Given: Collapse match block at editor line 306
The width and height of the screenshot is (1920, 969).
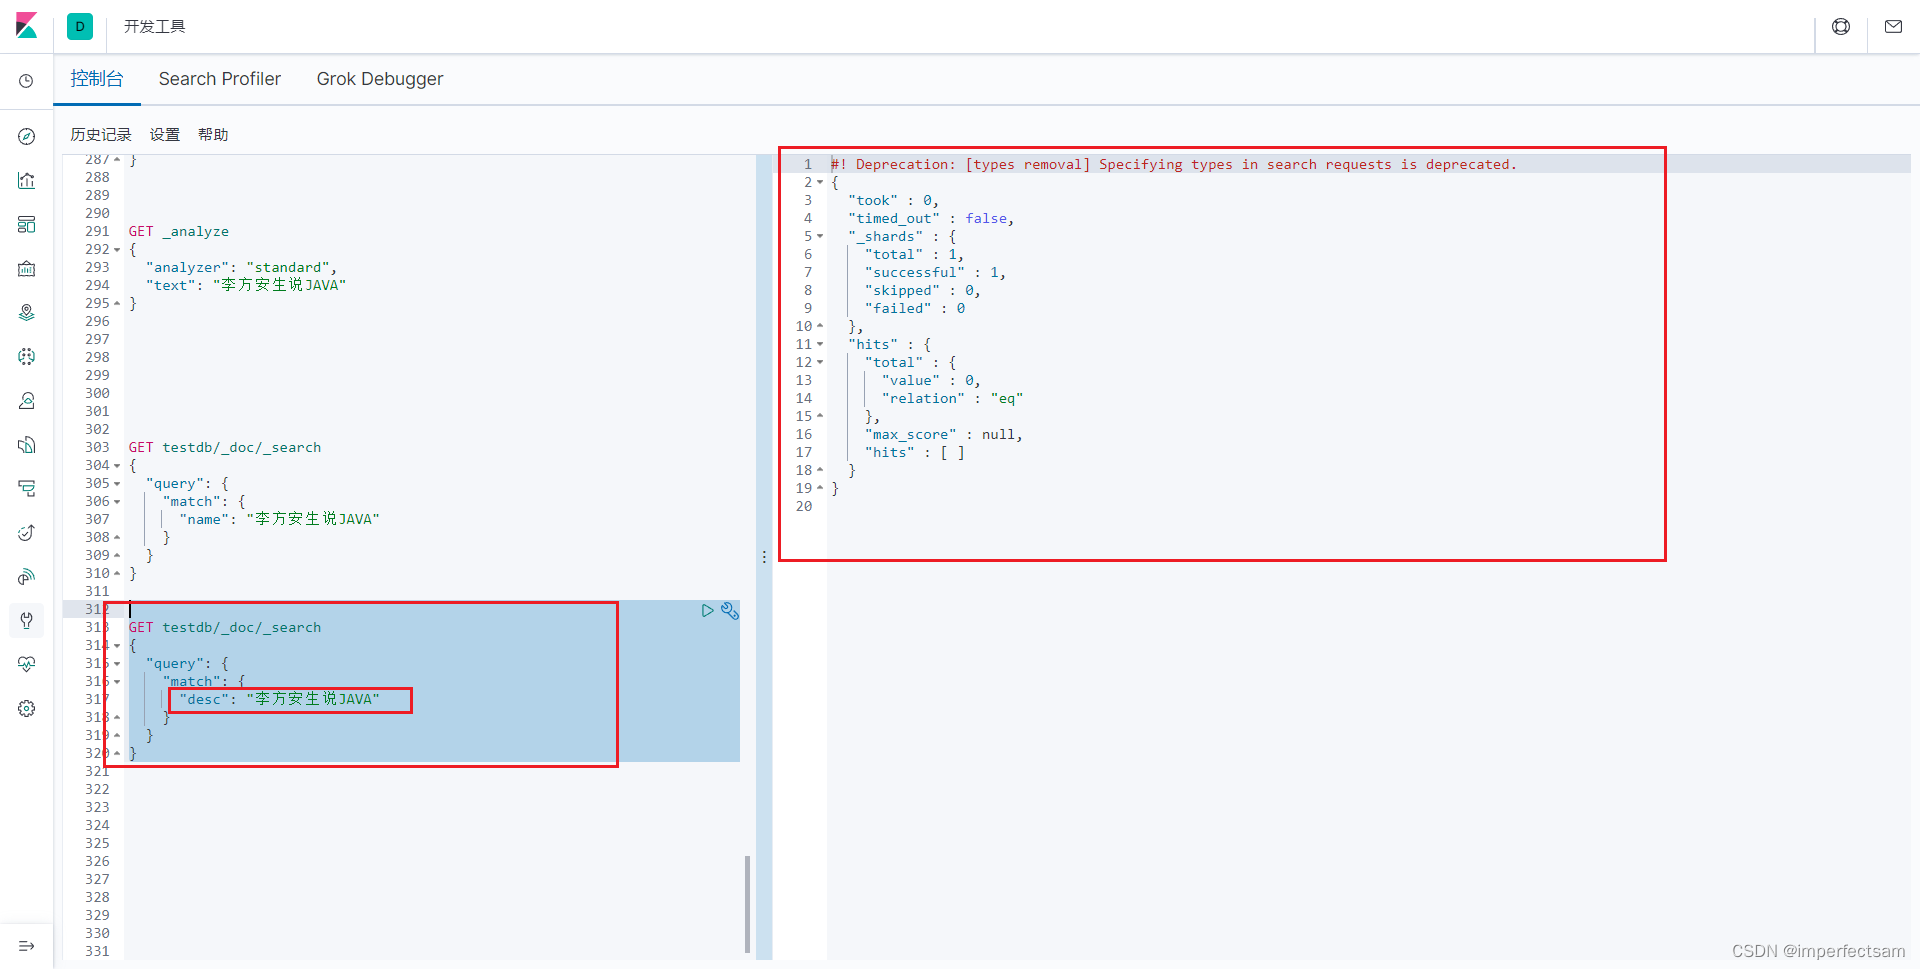Looking at the screenshot, I should [x=117, y=502].
